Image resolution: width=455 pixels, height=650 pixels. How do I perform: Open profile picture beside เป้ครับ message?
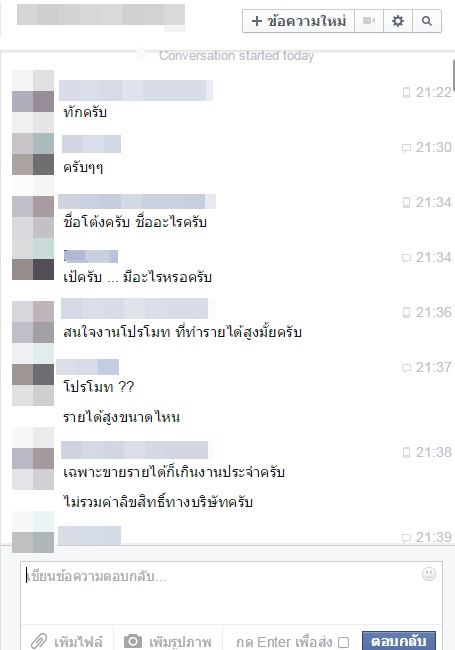click(33, 259)
